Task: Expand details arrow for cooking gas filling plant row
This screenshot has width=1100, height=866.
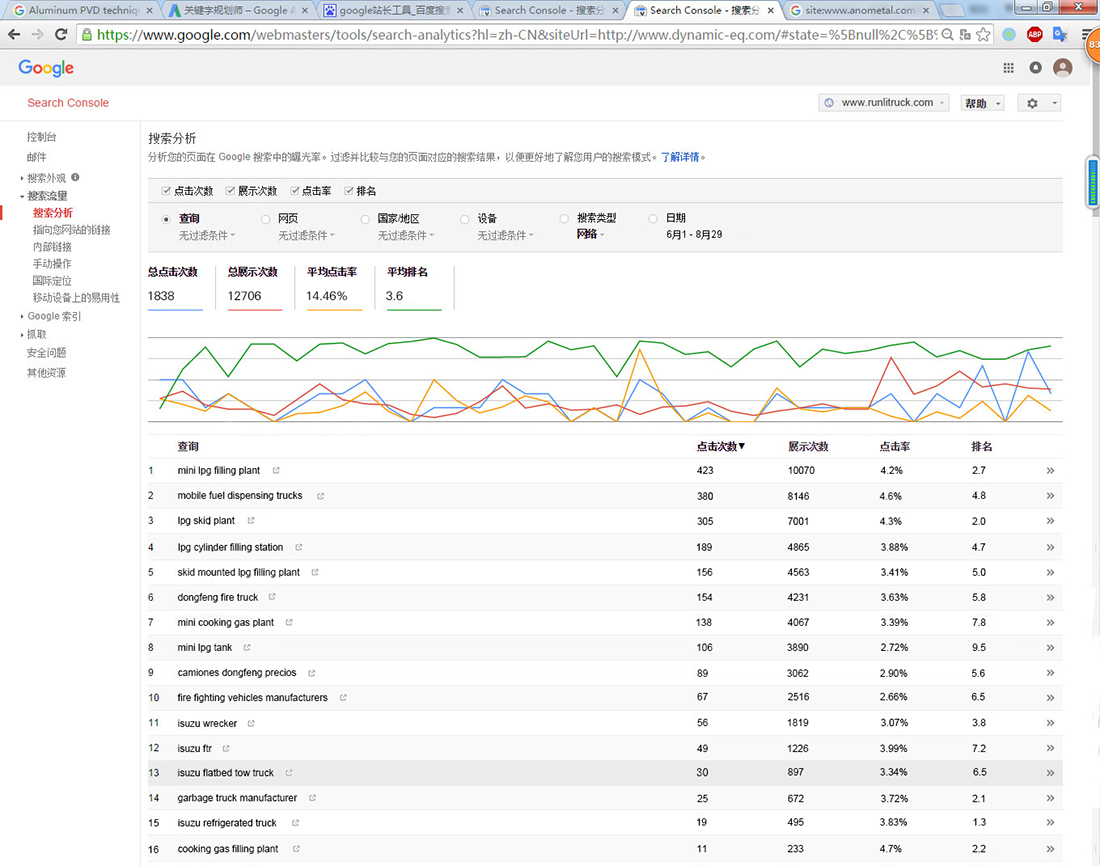Action: [1050, 848]
